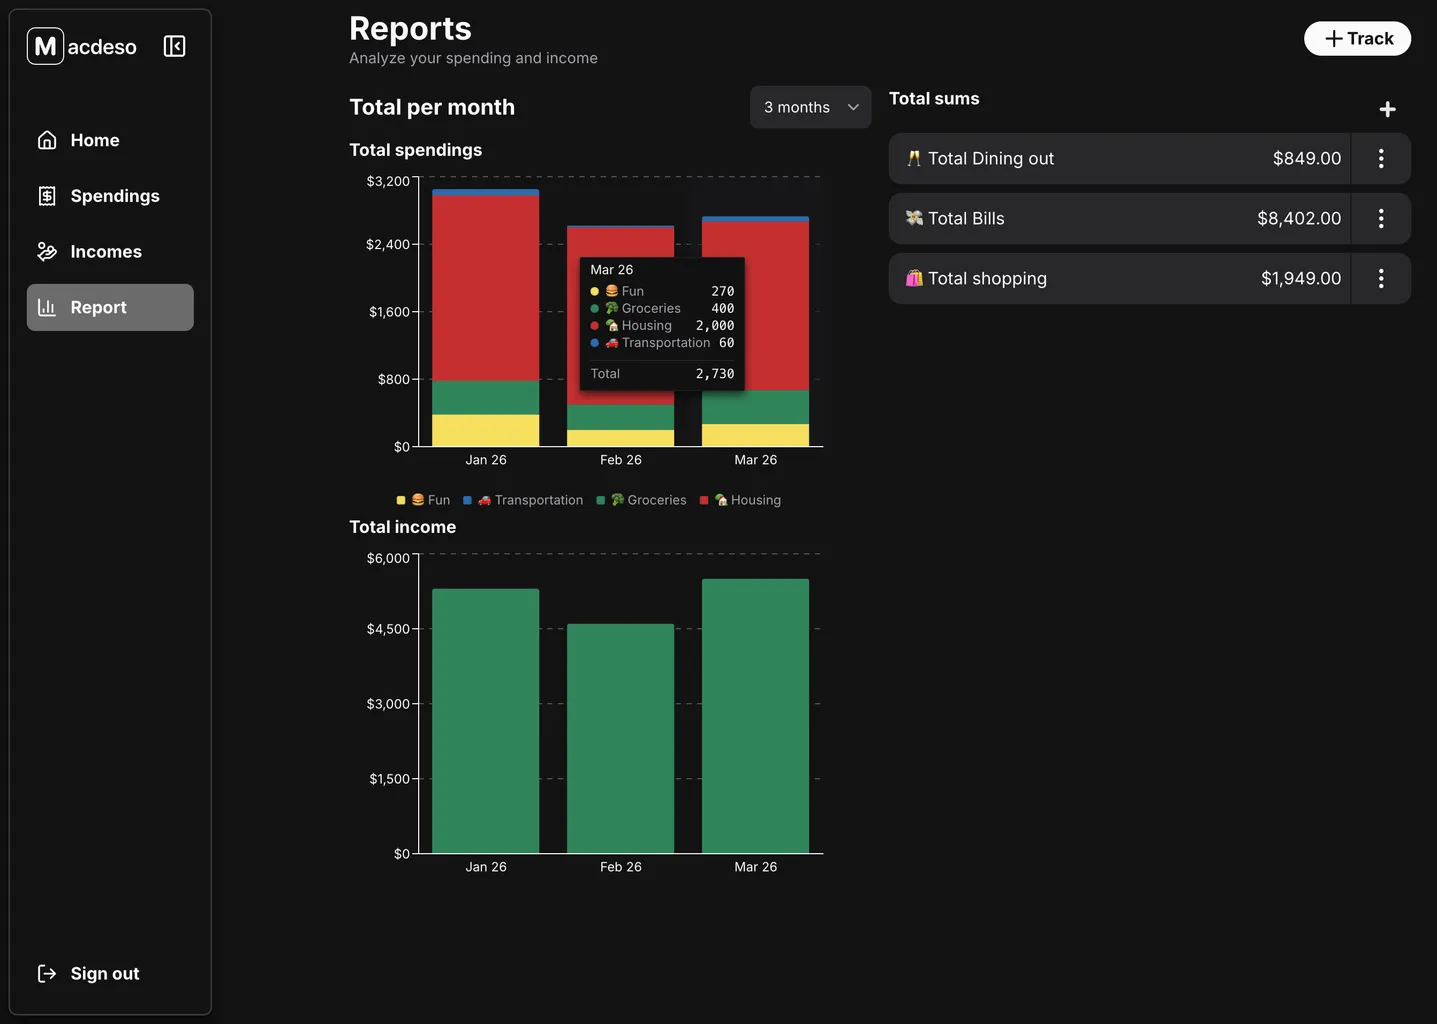Expand the Total shopping three-dot menu
Screen dimensions: 1437x1024
click(x=1381, y=278)
